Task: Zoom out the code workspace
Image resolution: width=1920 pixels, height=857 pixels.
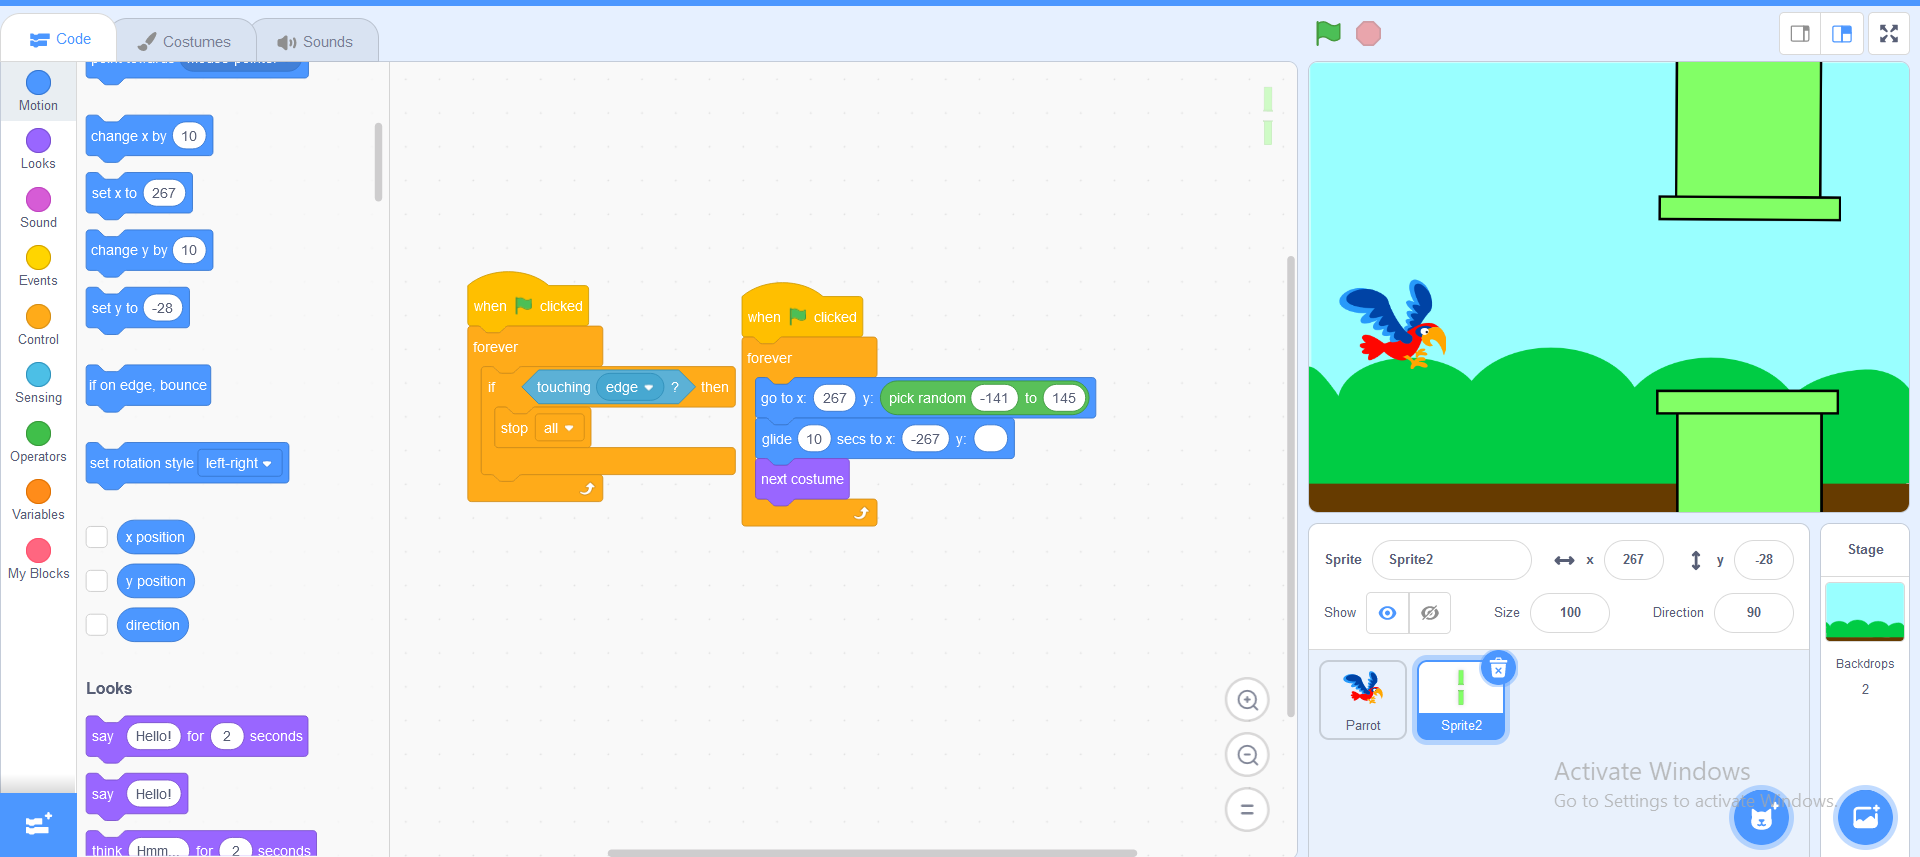Action: 1247,755
